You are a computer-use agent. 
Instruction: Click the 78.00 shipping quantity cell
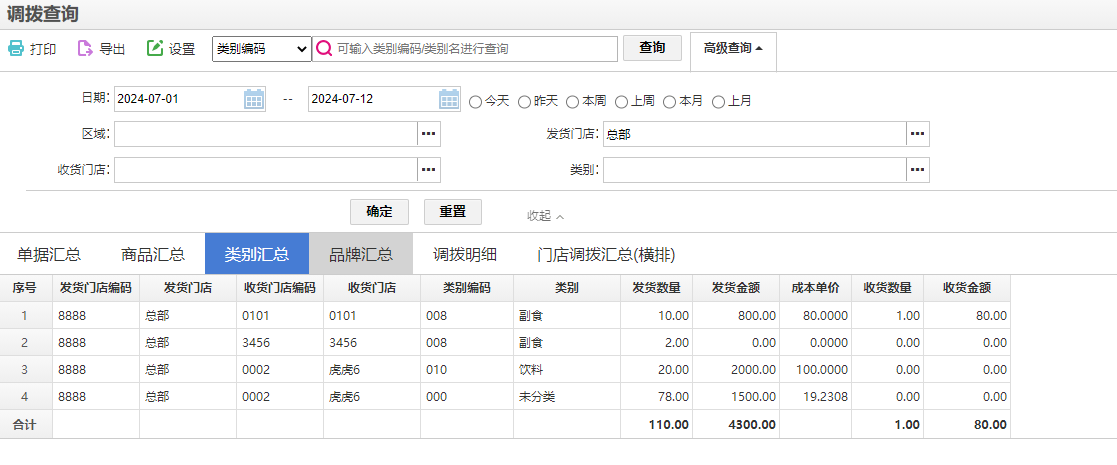coord(656,397)
